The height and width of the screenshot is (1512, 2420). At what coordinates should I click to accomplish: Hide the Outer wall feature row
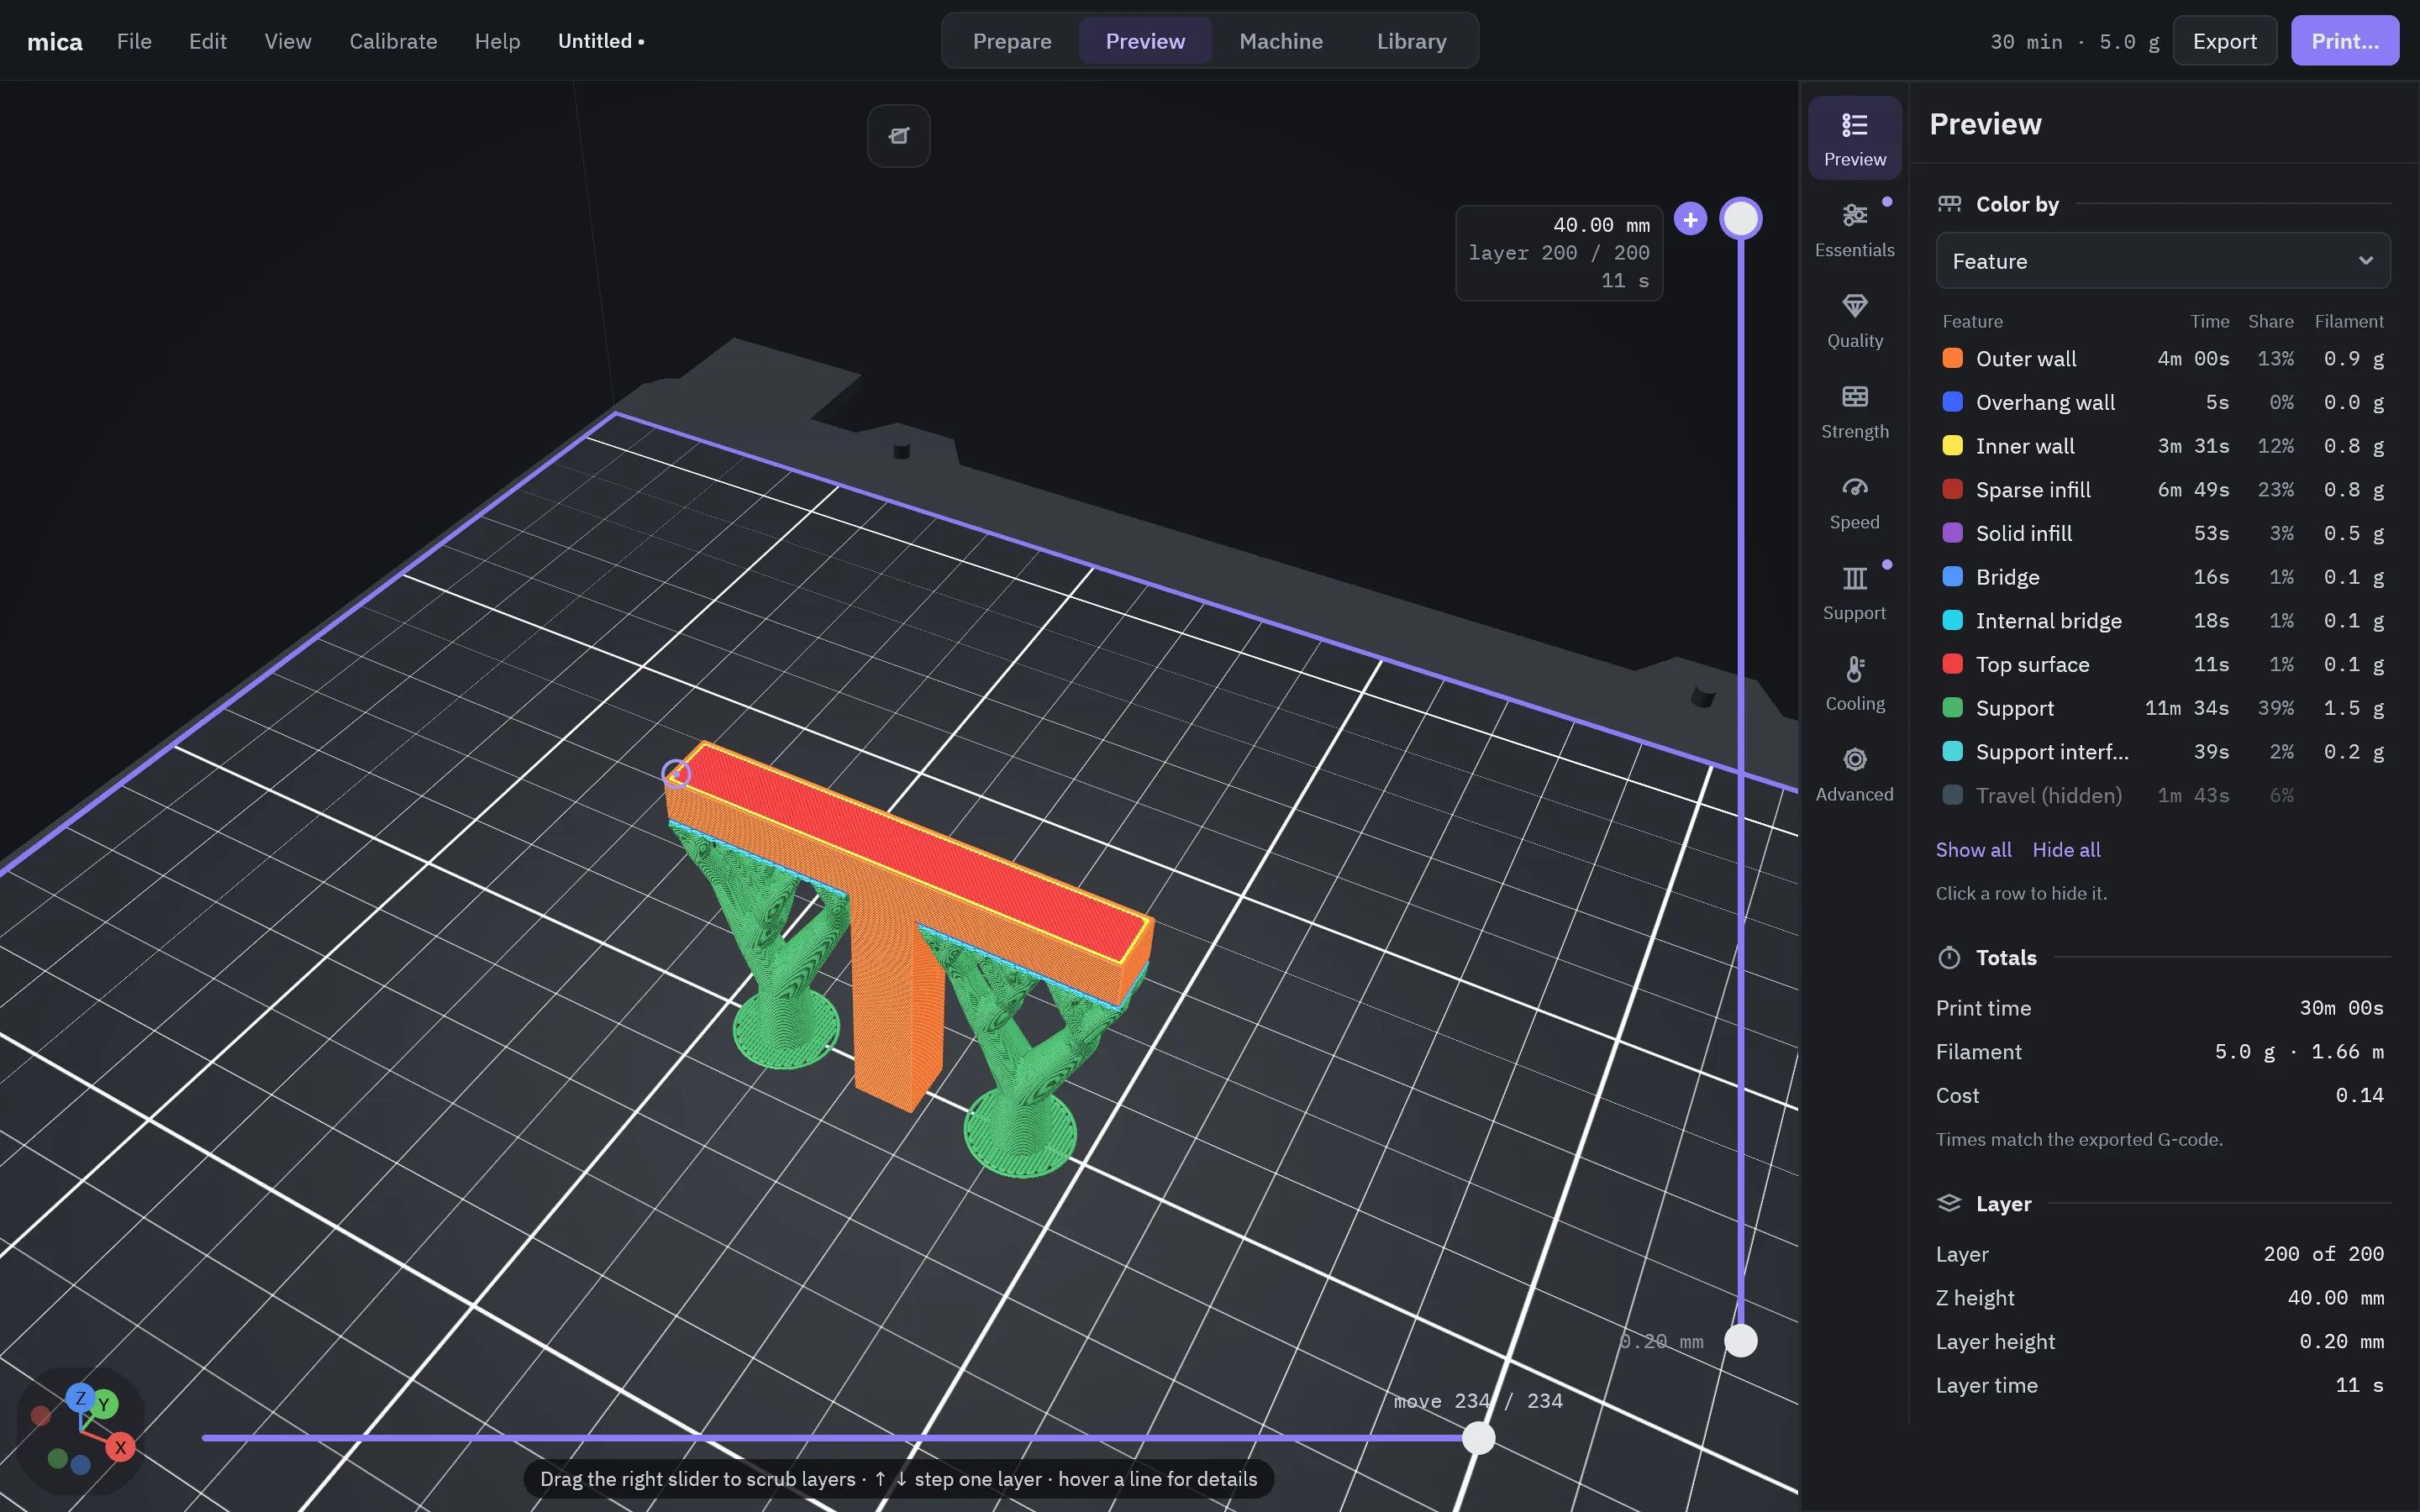click(x=2163, y=359)
